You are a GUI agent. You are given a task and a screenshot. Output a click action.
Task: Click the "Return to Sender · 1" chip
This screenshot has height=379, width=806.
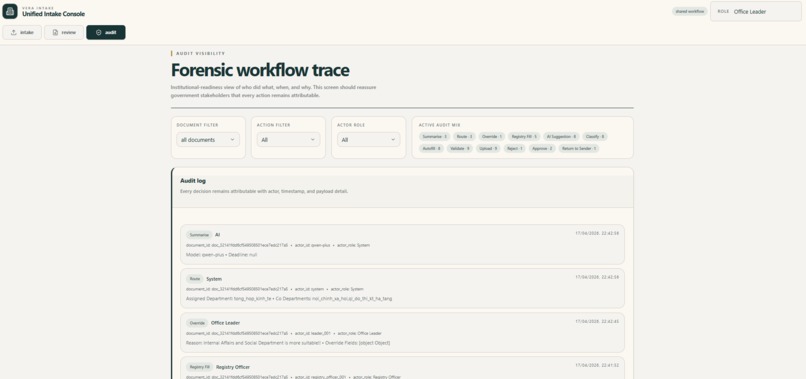pyautogui.click(x=579, y=148)
